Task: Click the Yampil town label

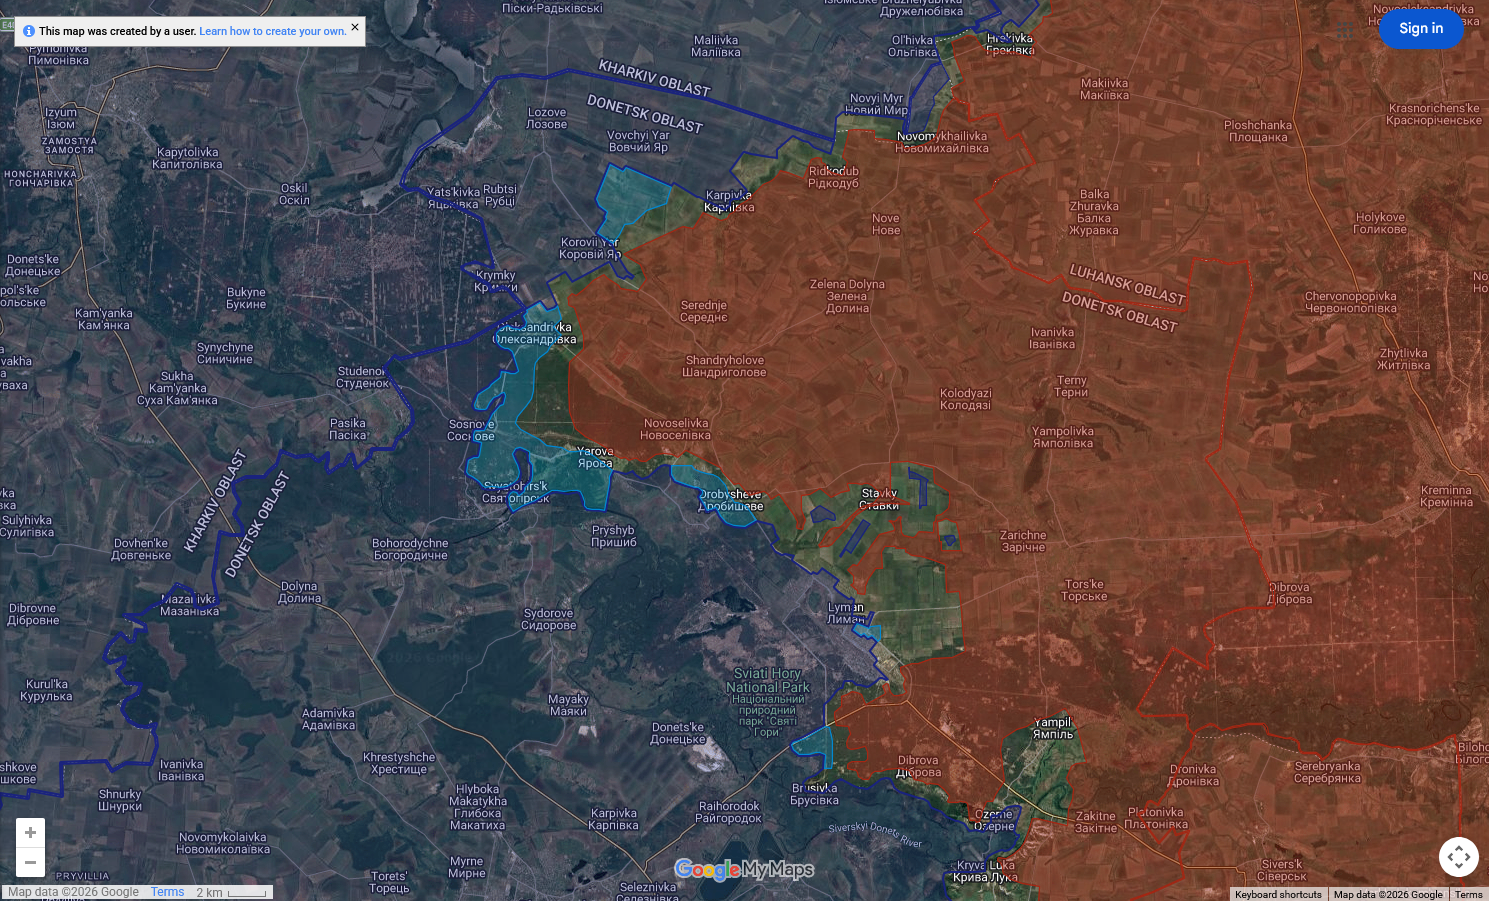Action: click(x=1053, y=728)
